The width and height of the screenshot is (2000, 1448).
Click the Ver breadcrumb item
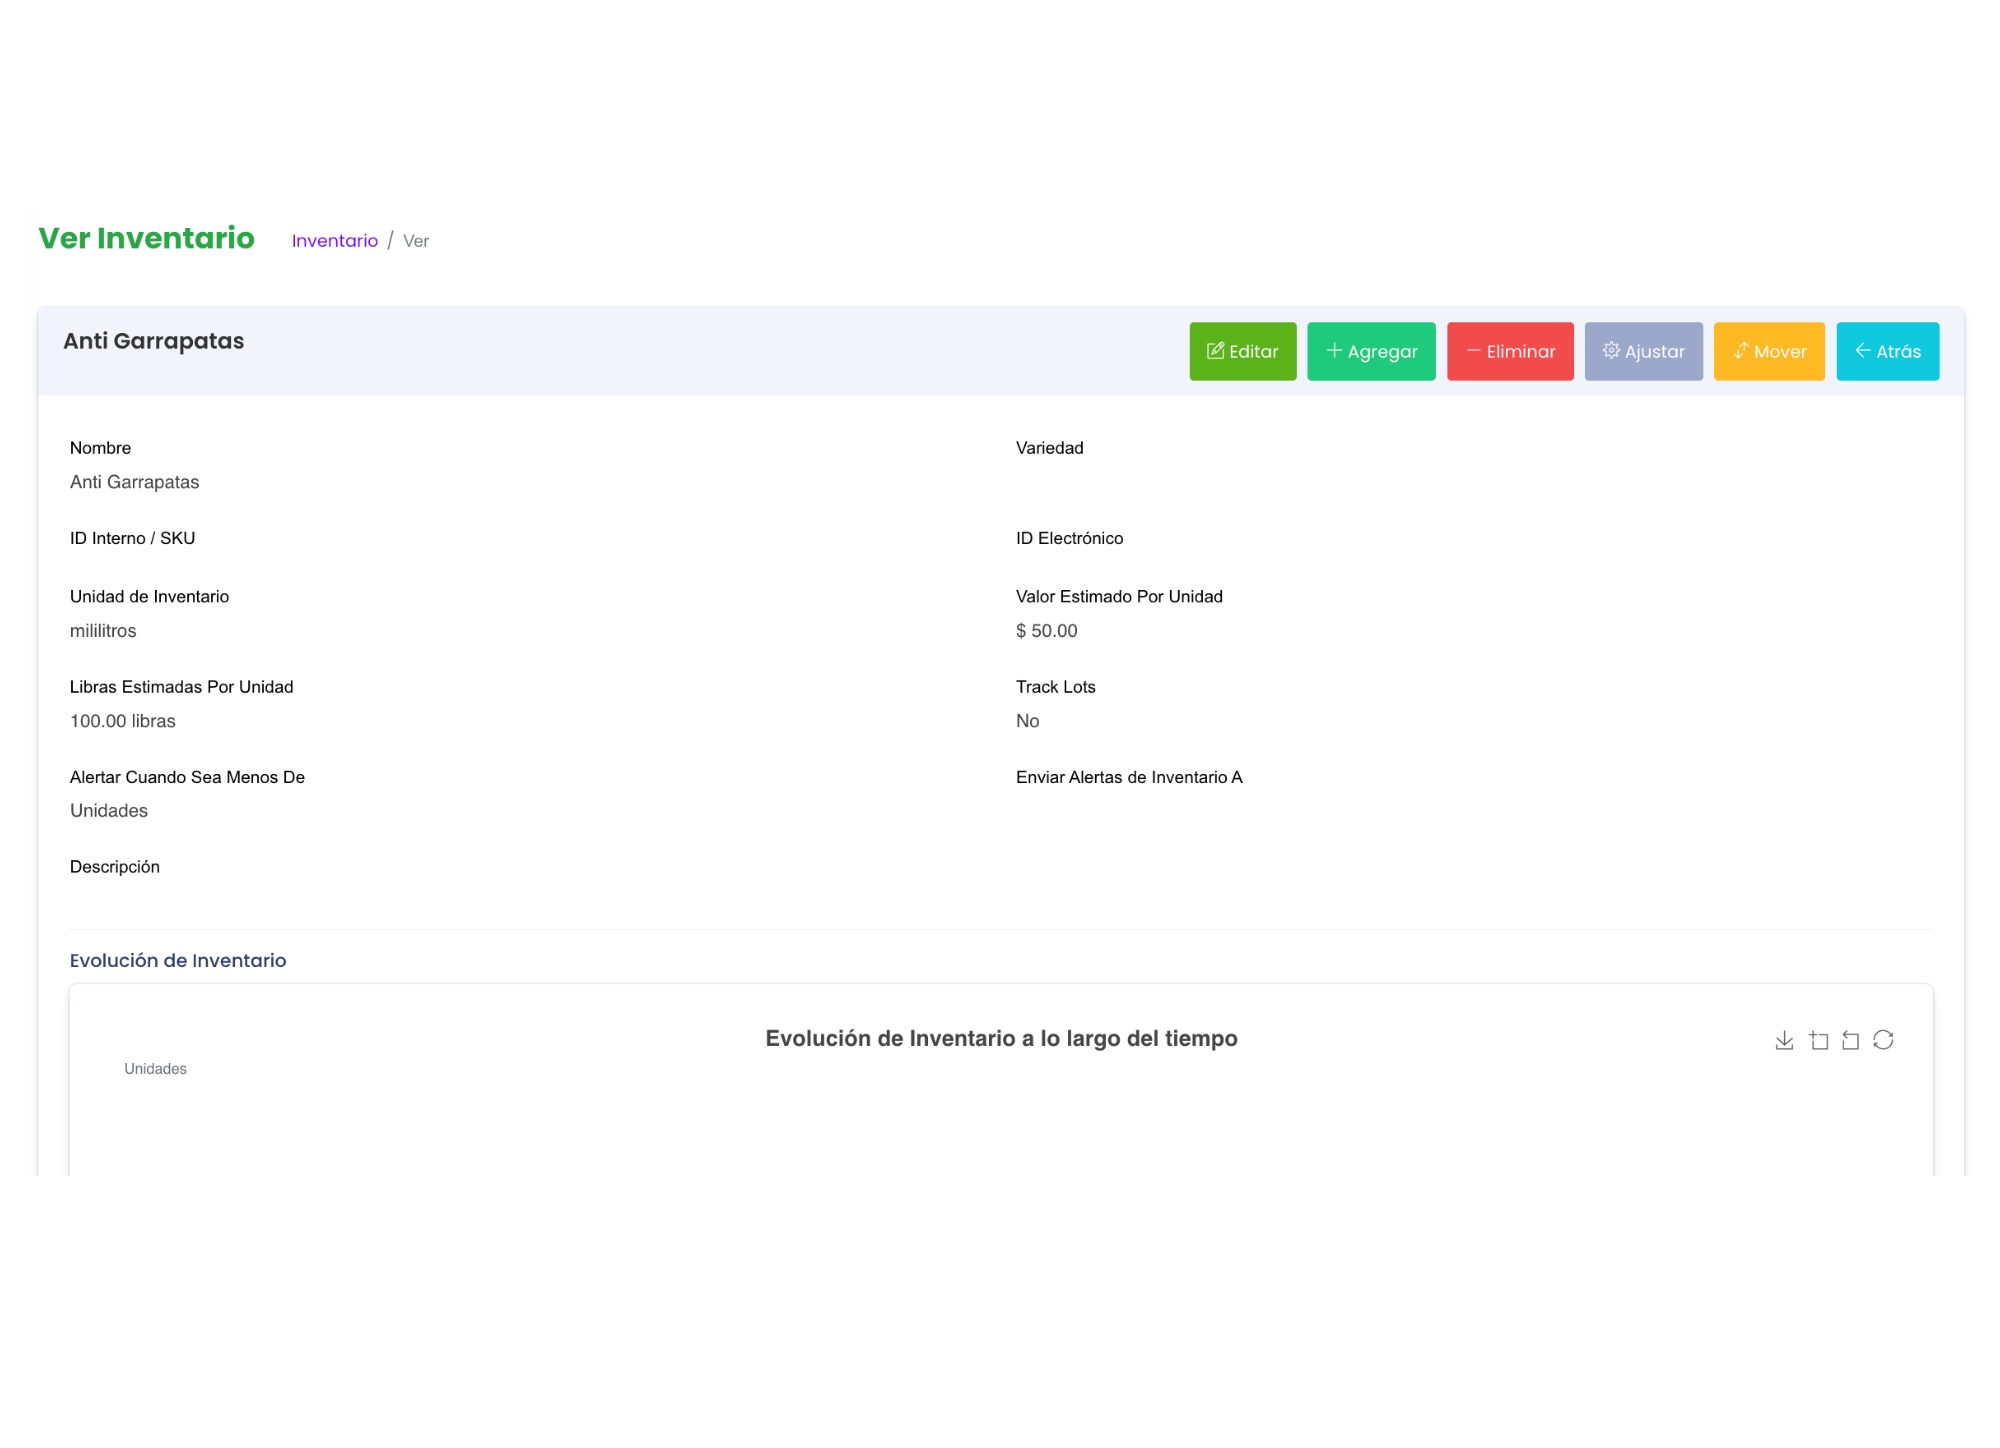[415, 241]
